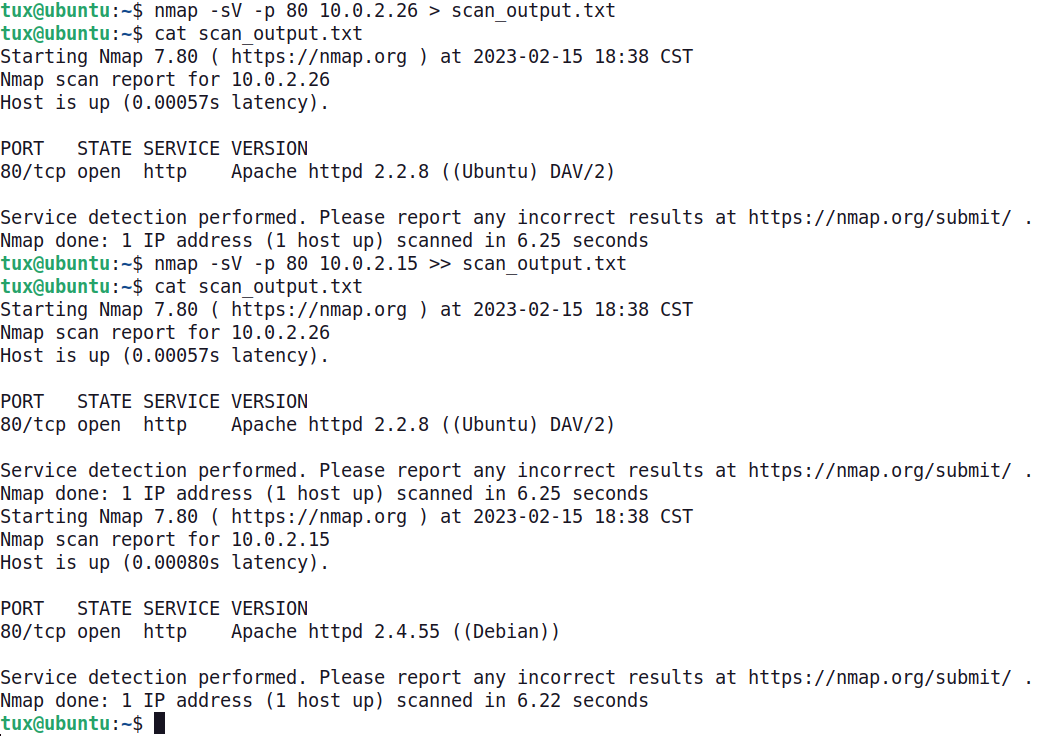Open the nmap.org link in the last Starting Nmap line
This screenshot has width=1044, height=736.
(319, 517)
